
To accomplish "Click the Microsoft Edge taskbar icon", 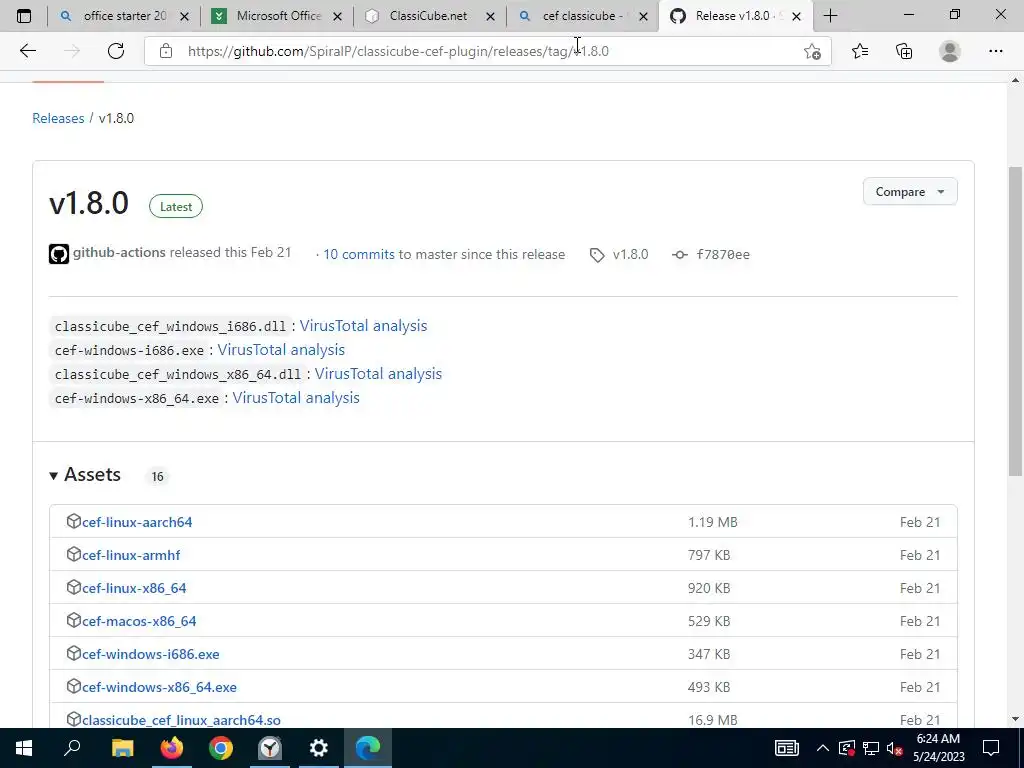I will point(368,748).
